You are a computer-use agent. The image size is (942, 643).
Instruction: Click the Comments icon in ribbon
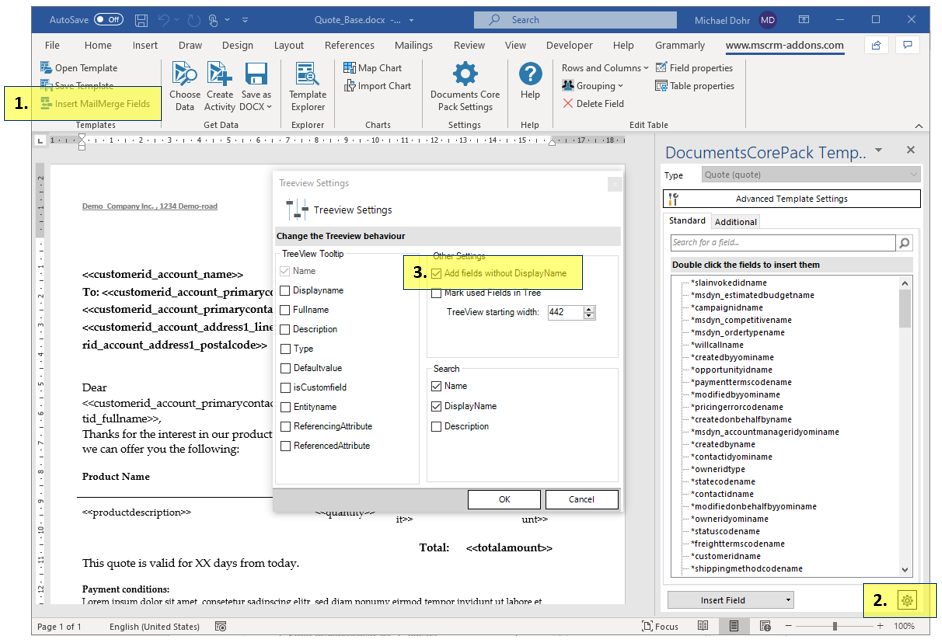[908, 45]
